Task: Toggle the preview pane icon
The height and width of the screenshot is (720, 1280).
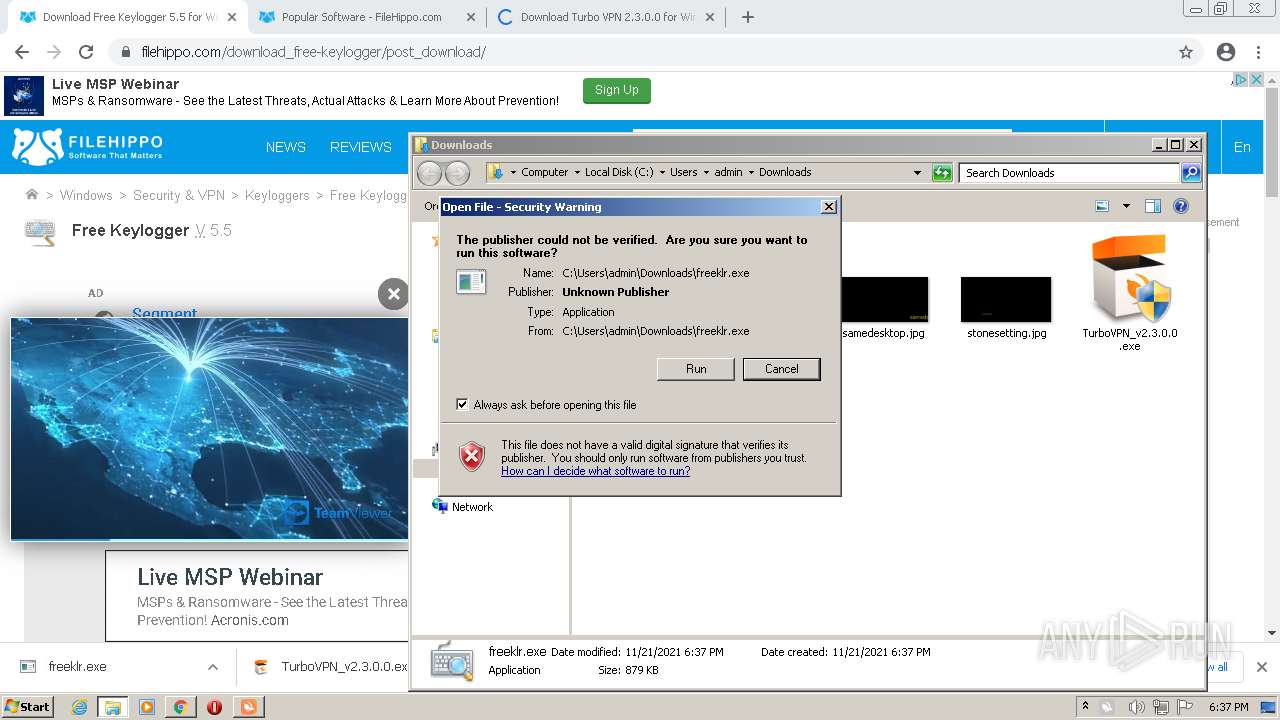Action: click(x=1153, y=206)
